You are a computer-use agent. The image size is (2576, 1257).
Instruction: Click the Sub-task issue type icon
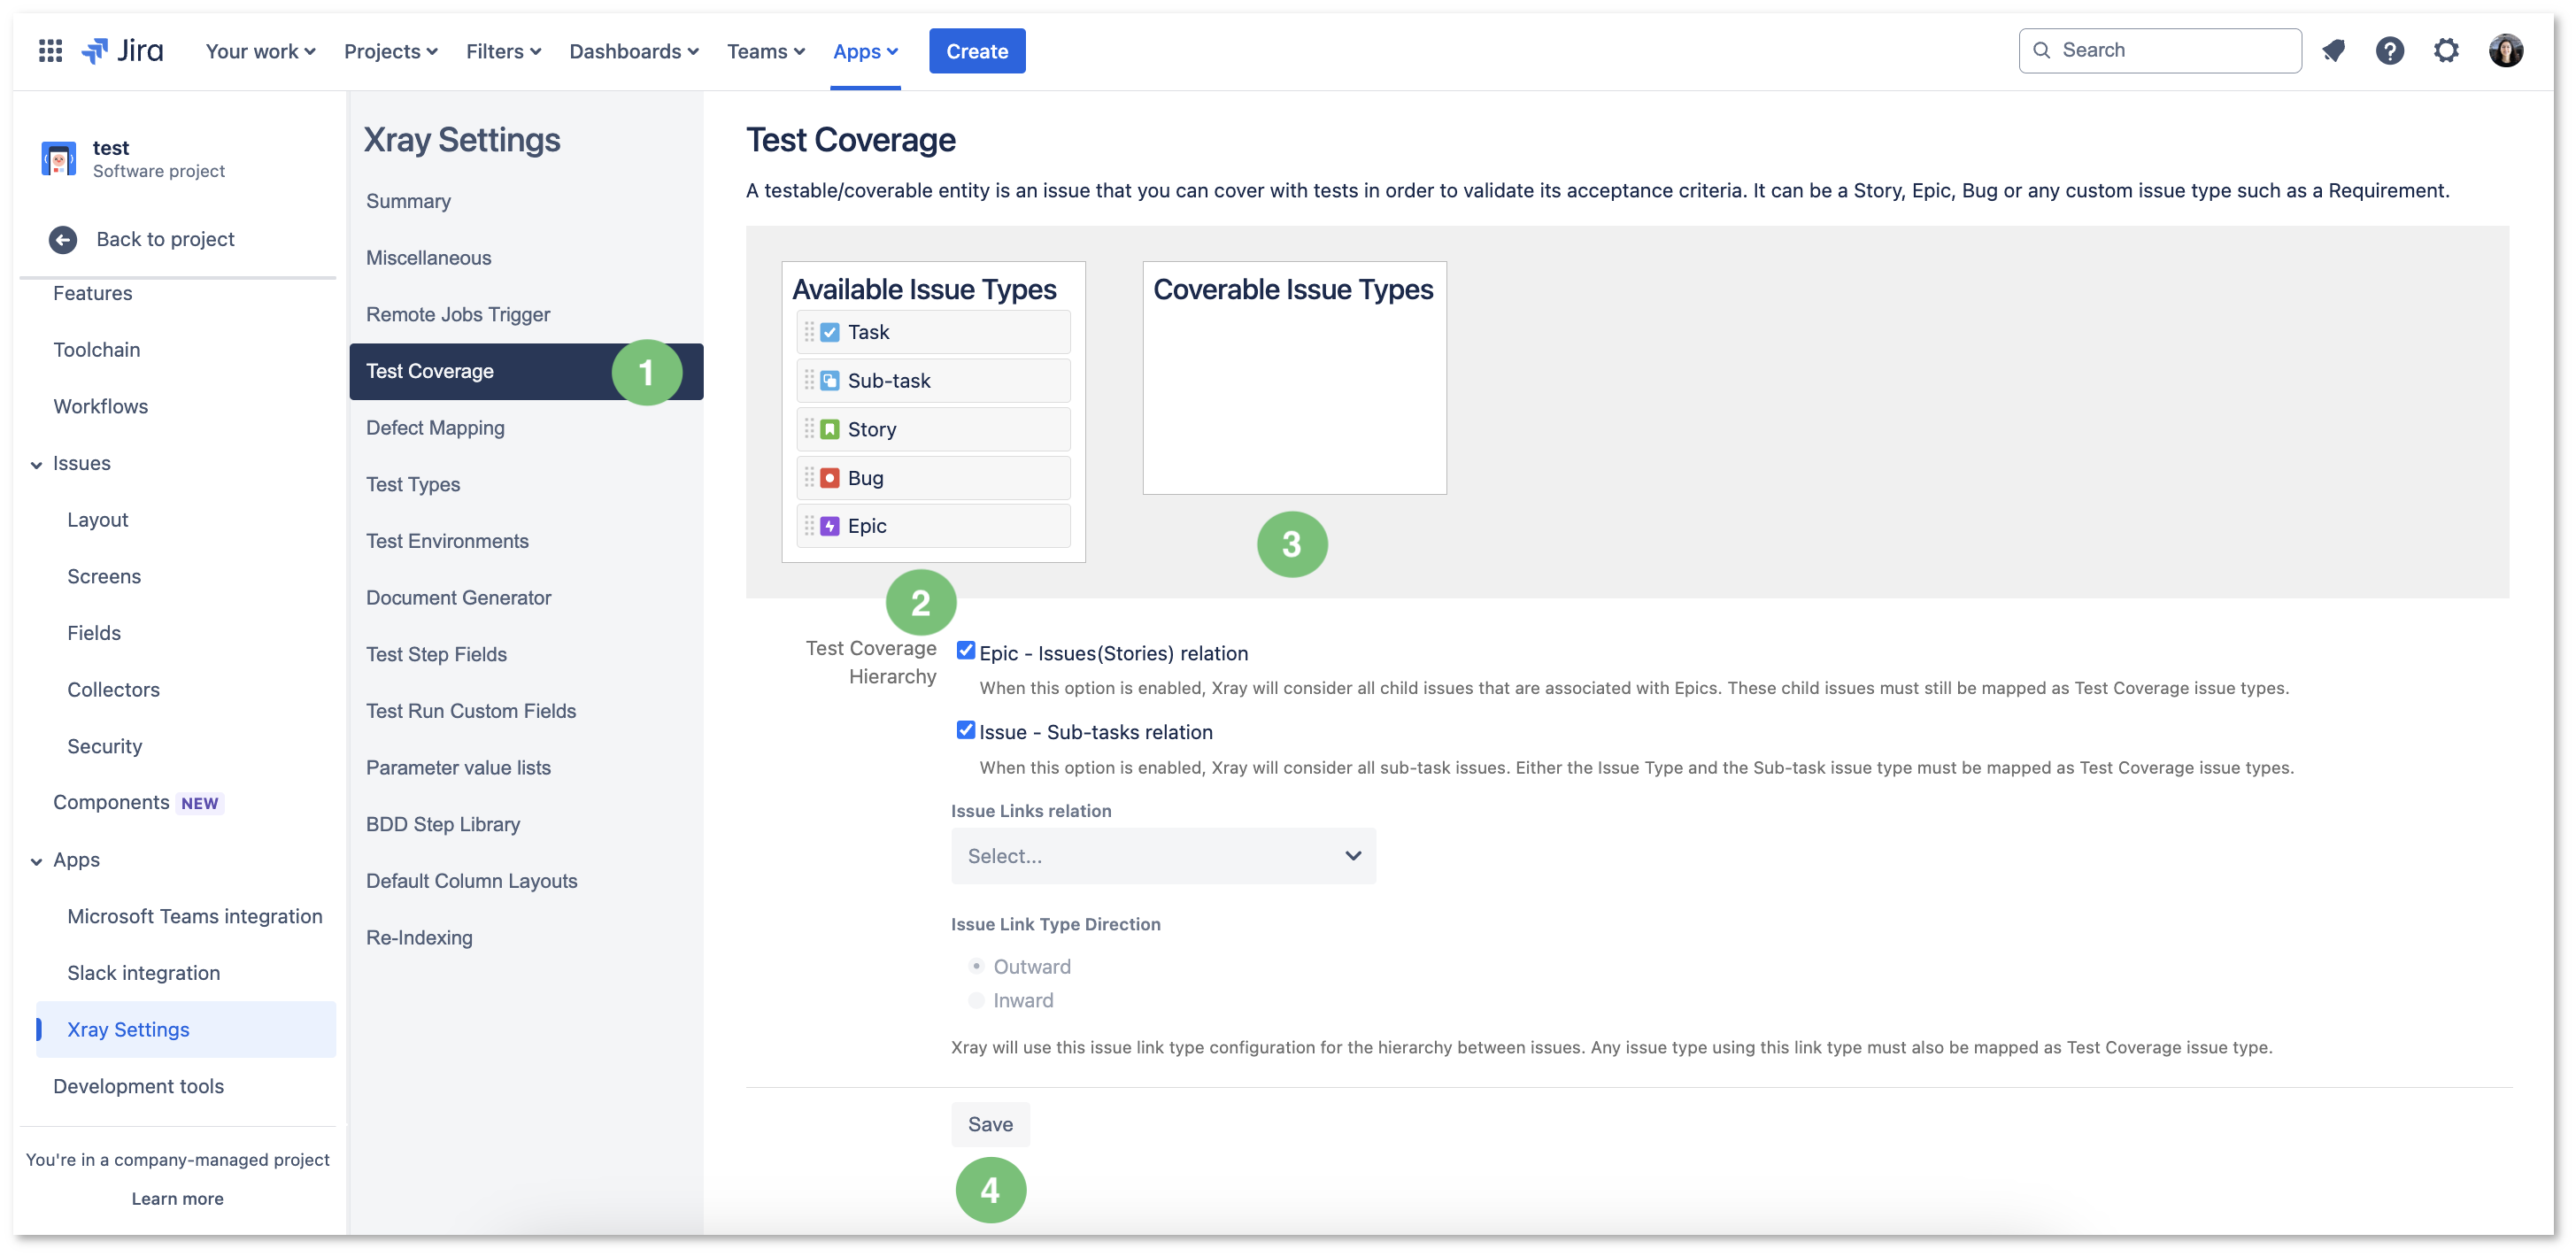[x=830, y=381]
